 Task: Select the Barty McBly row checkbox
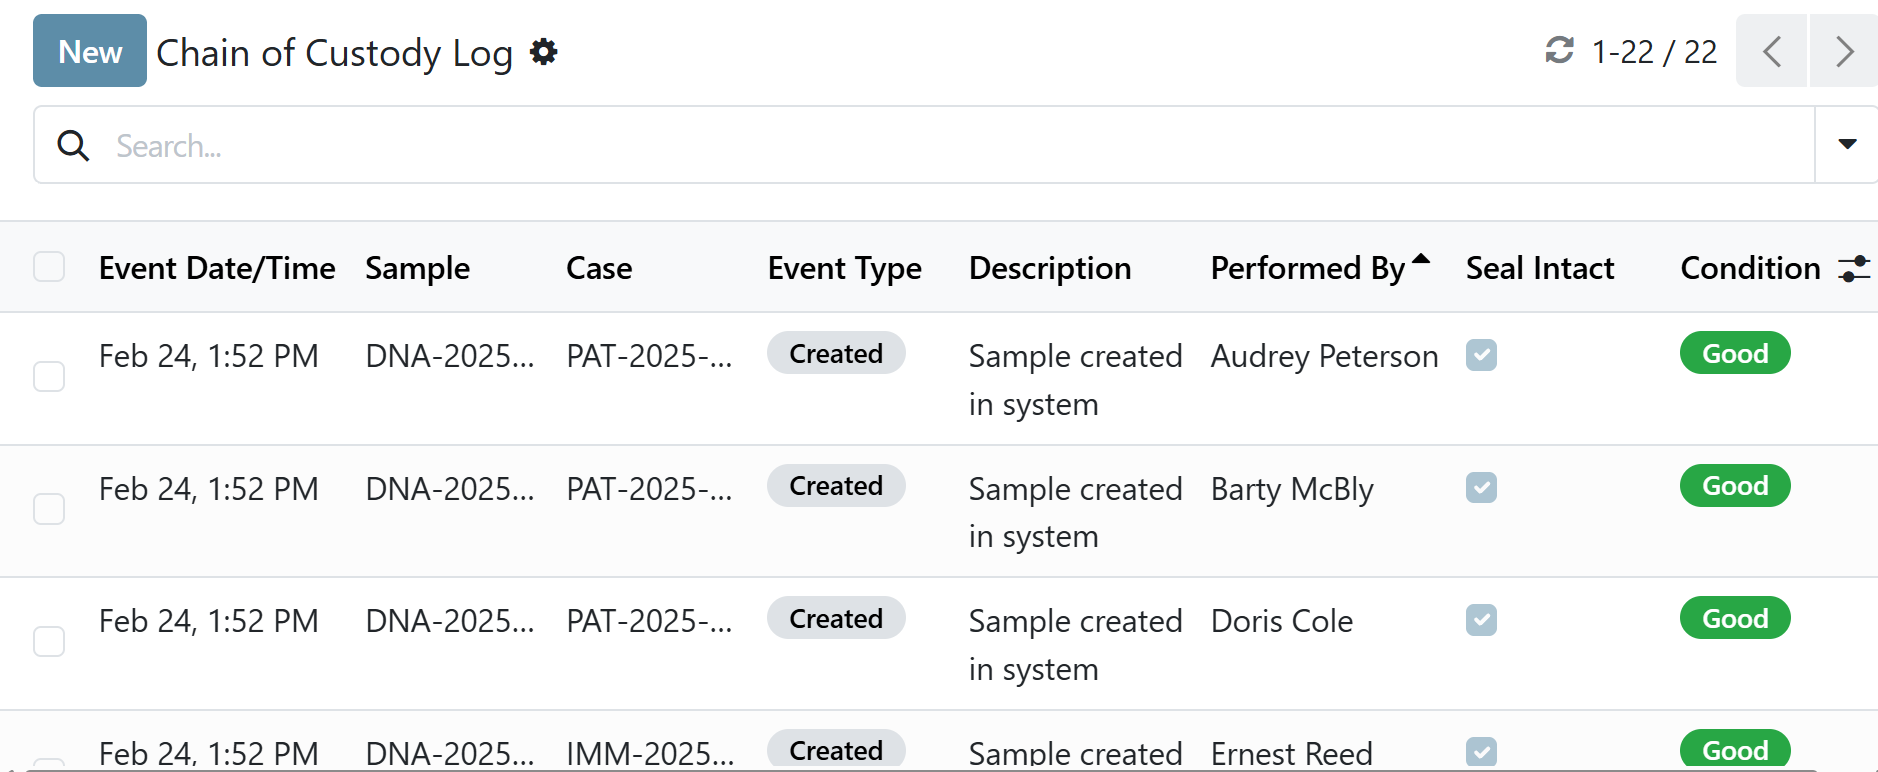coord(49,509)
